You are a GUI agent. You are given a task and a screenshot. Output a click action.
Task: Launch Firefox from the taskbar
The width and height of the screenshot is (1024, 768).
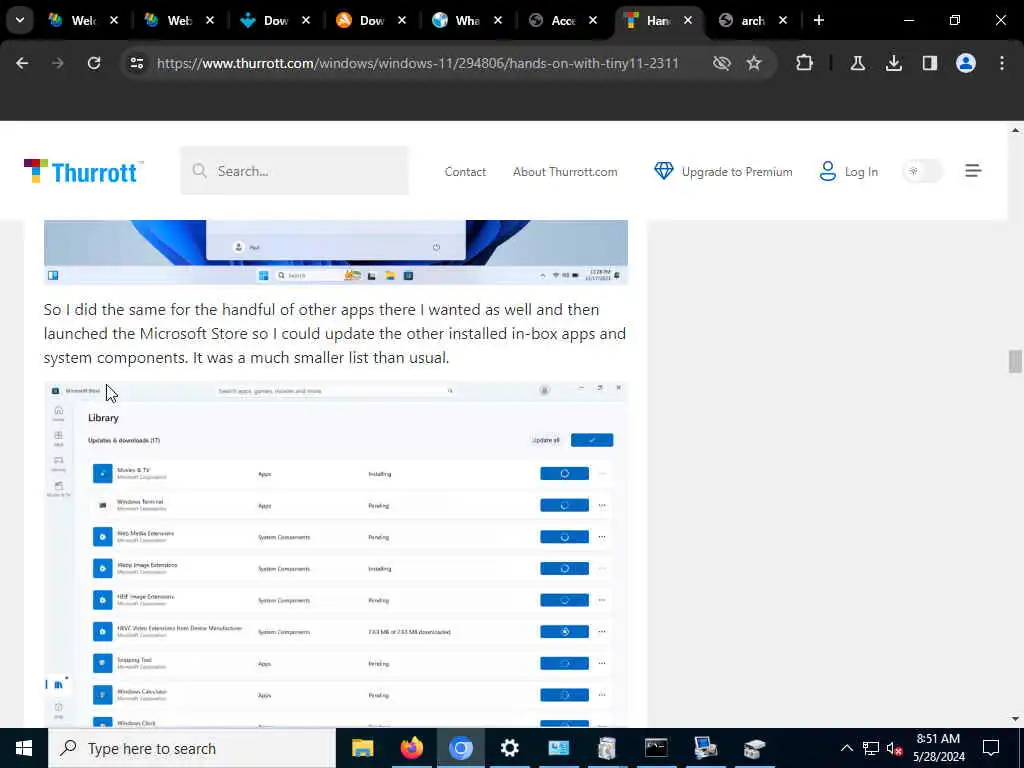(x=411, y=748)
